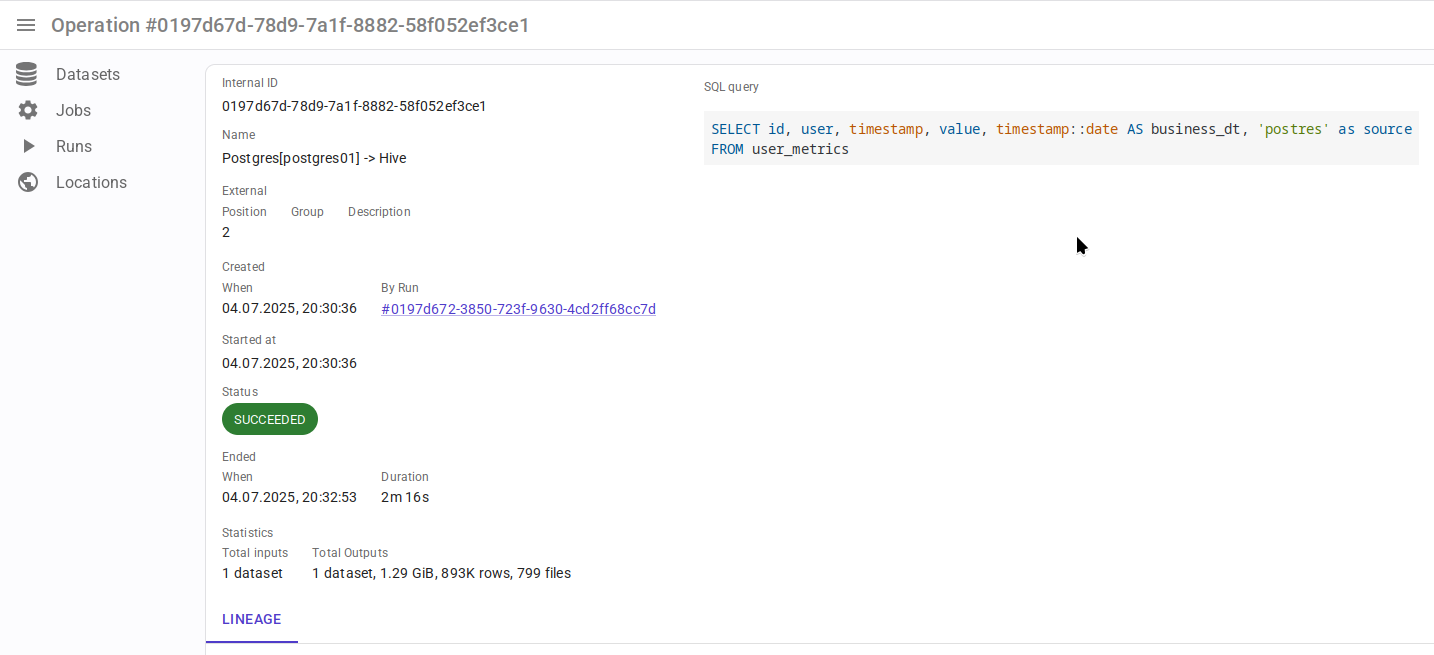Image resolution: width=1434 pixels, height=655 pixels.
Task: Click the operation title in header
Action: point(290,25)
